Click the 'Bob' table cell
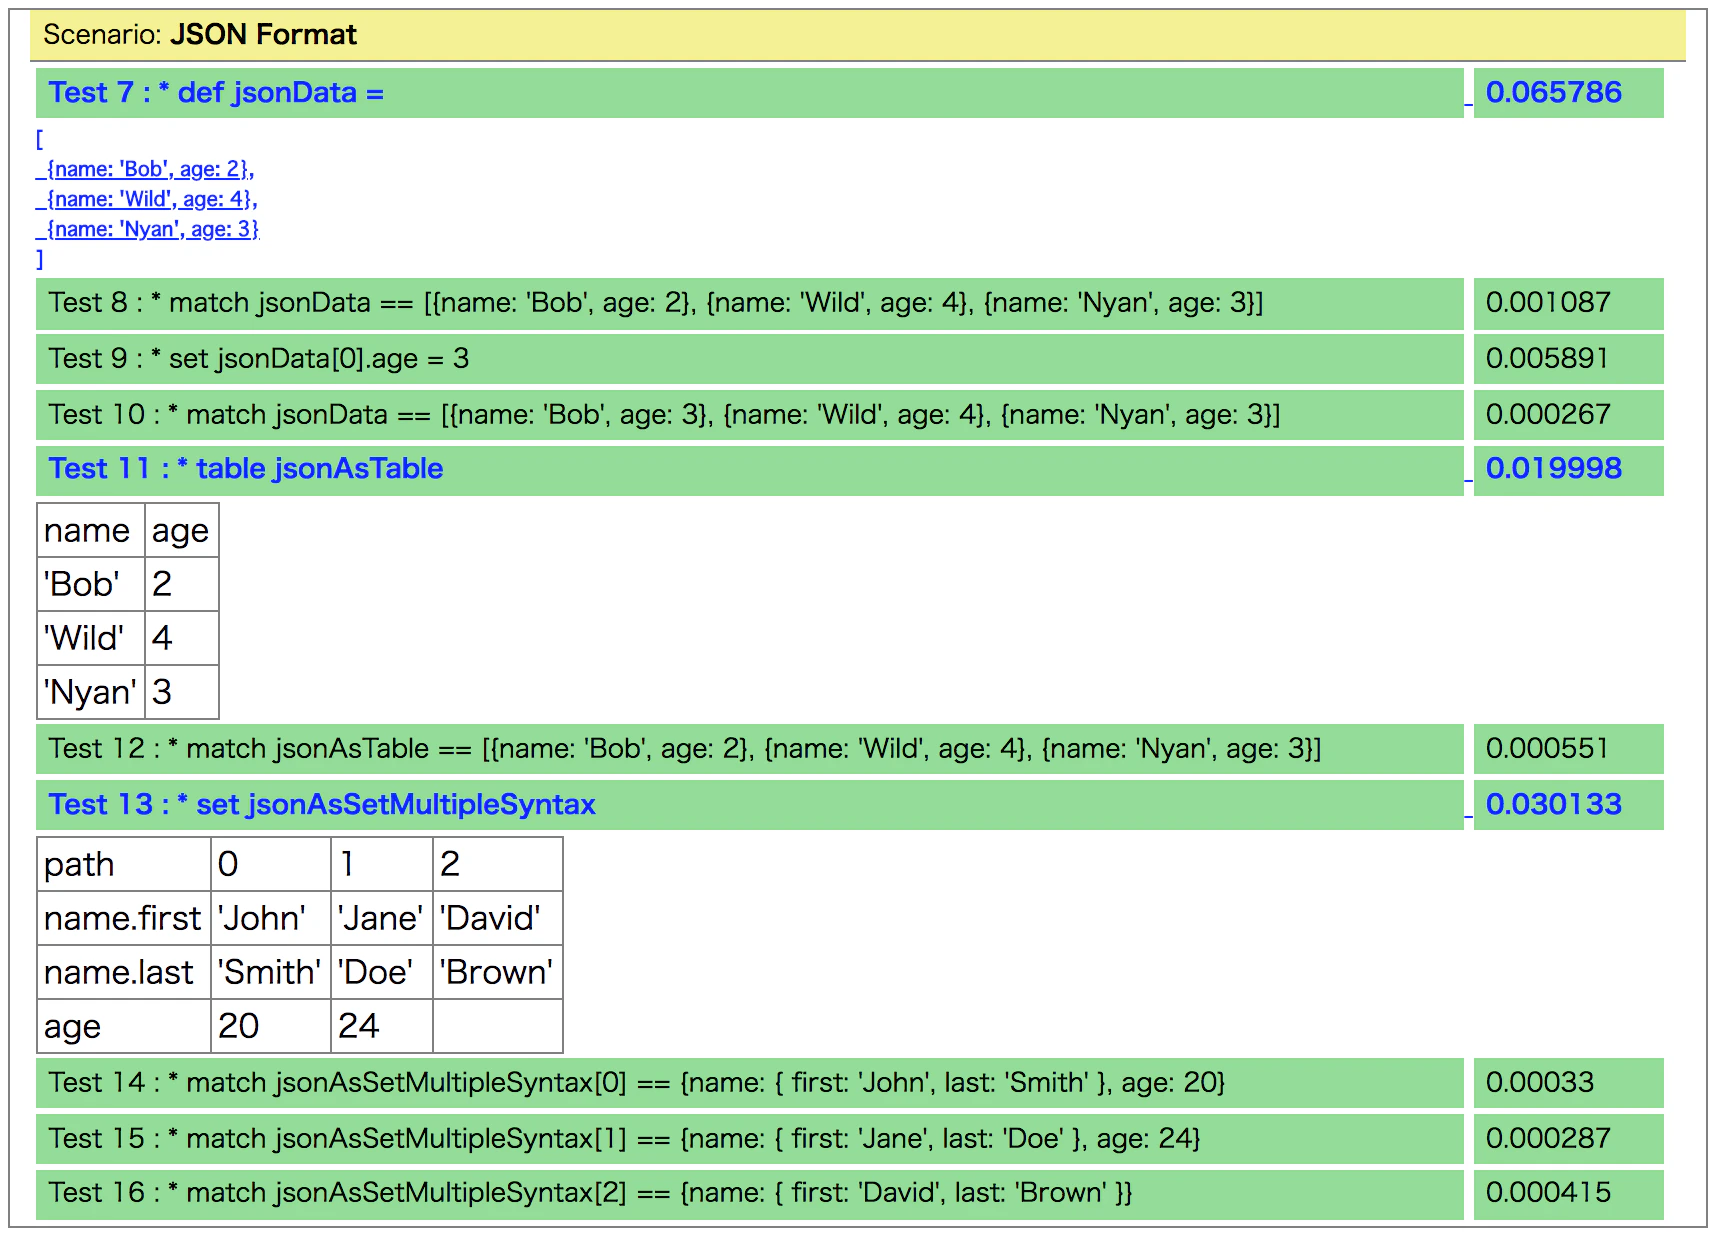 point(91,584)
